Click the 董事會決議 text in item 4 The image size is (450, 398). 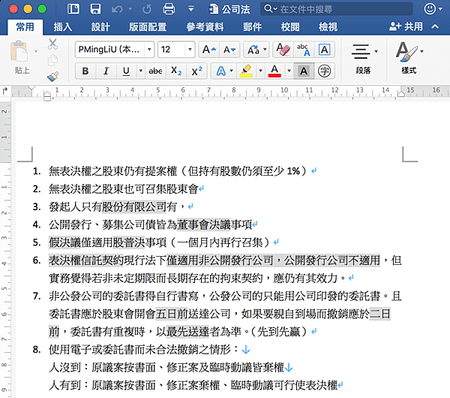coord(203,225)
